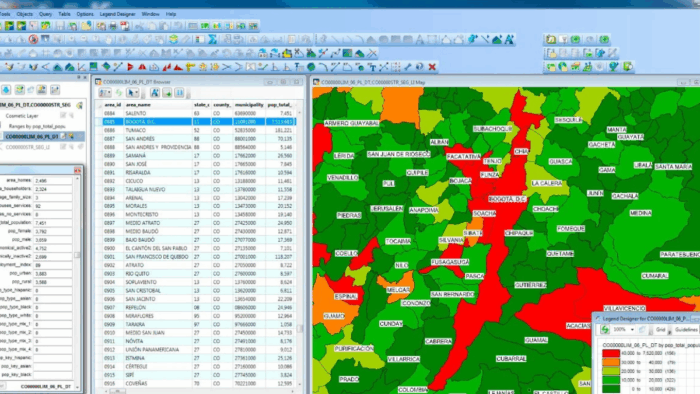The image size is (700, 394).
Task: Click the area_homes value field
Action: point(53,181)
